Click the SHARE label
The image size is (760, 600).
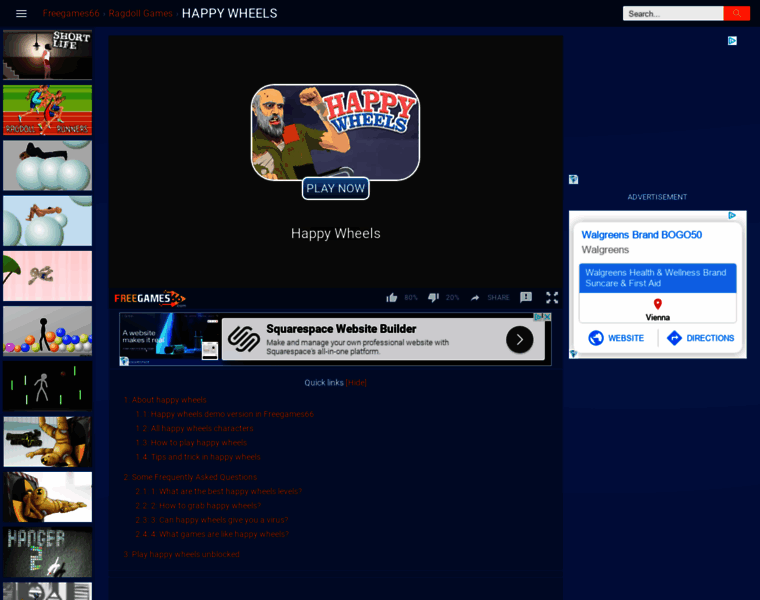click(498, 298)
